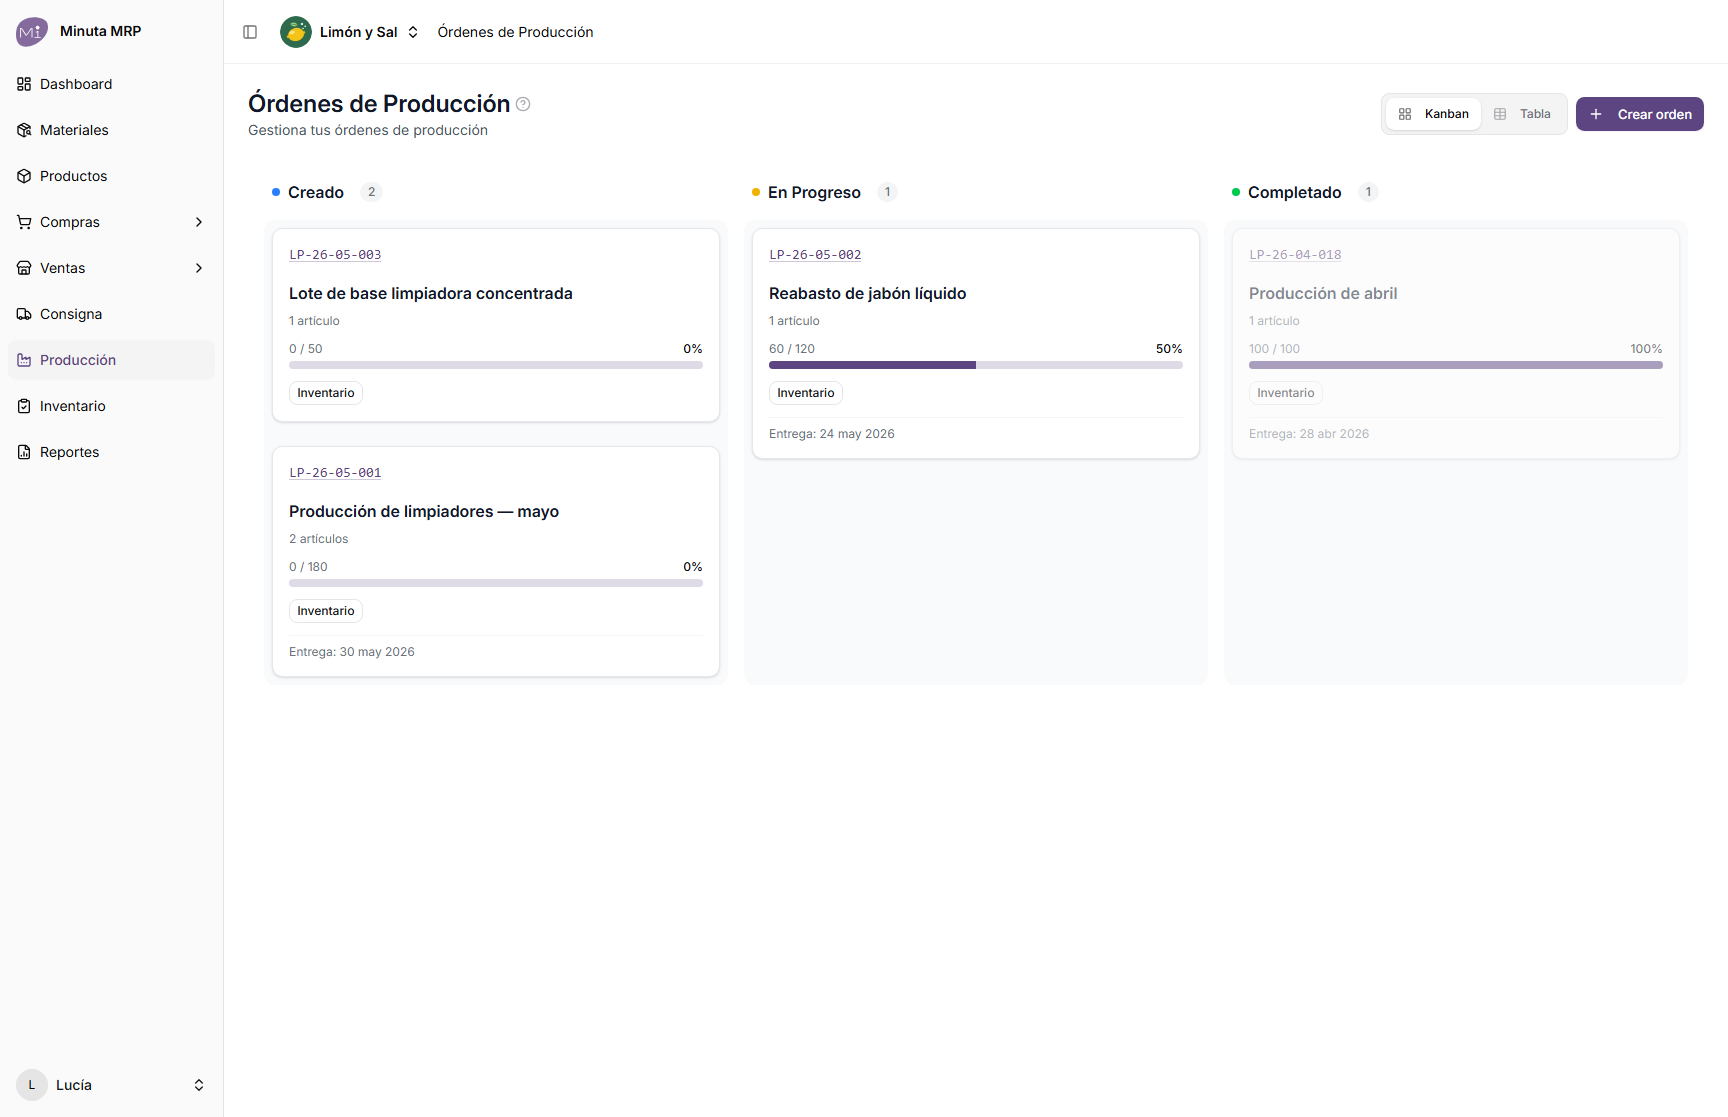Click 'Gestiona tus órdenes de producción' subtitle
Viewport: 1728px width, 1117px height.
(368, 130)
